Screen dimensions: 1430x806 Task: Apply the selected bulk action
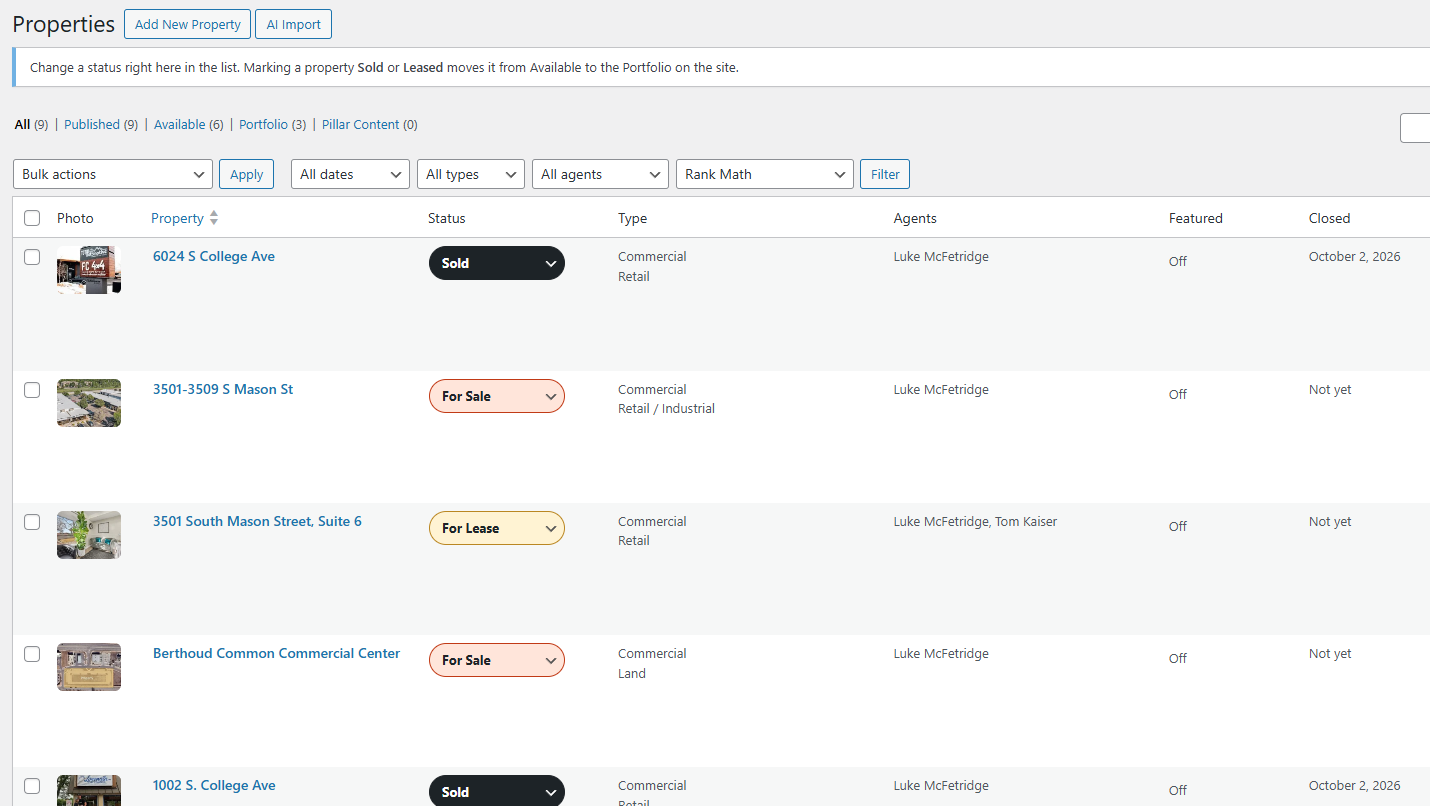246,174
